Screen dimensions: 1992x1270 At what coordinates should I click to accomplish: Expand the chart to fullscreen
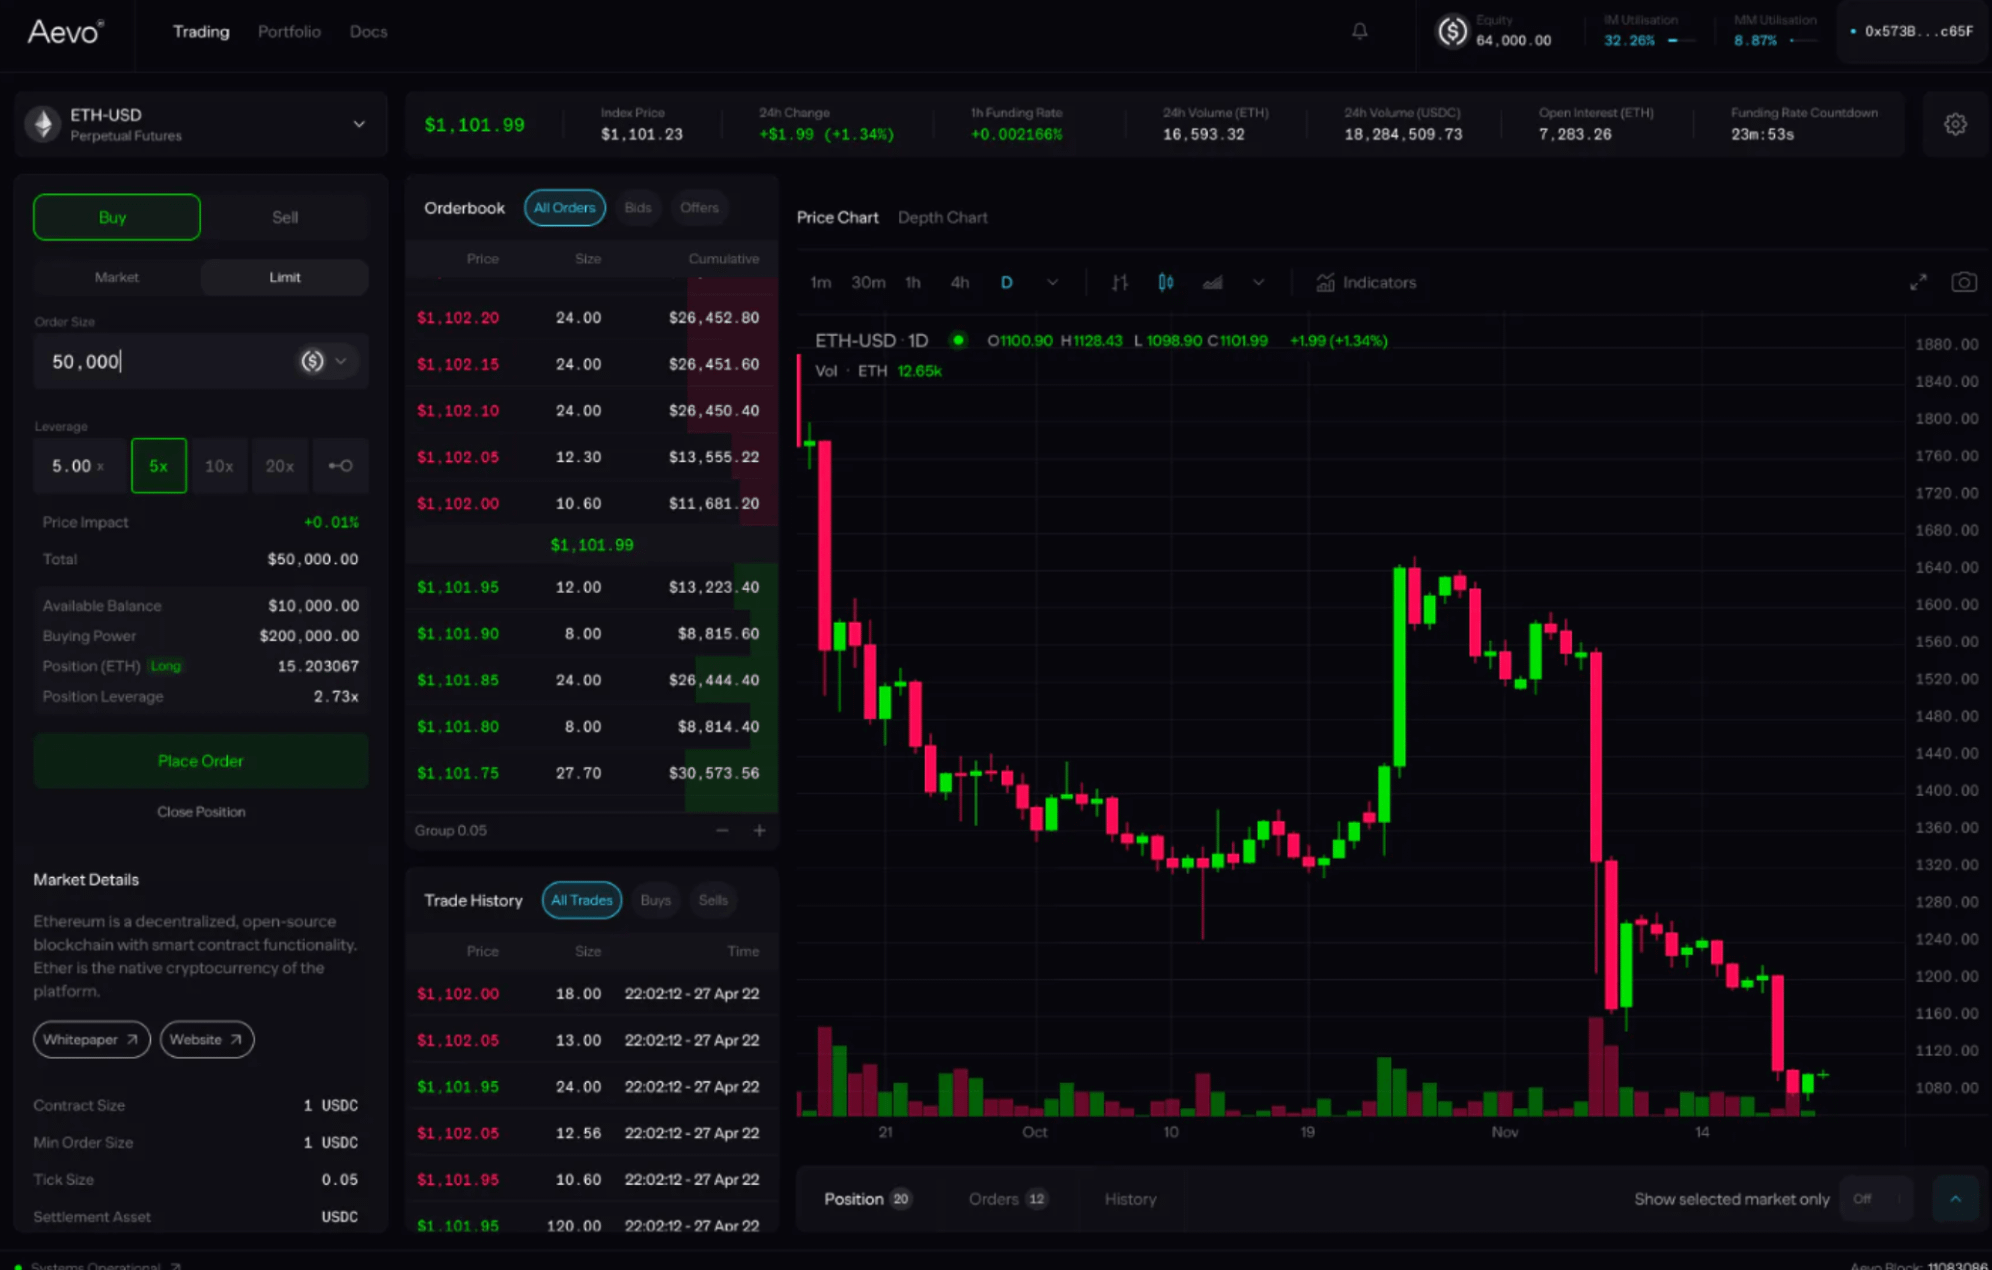click(x=1919, y=282)
